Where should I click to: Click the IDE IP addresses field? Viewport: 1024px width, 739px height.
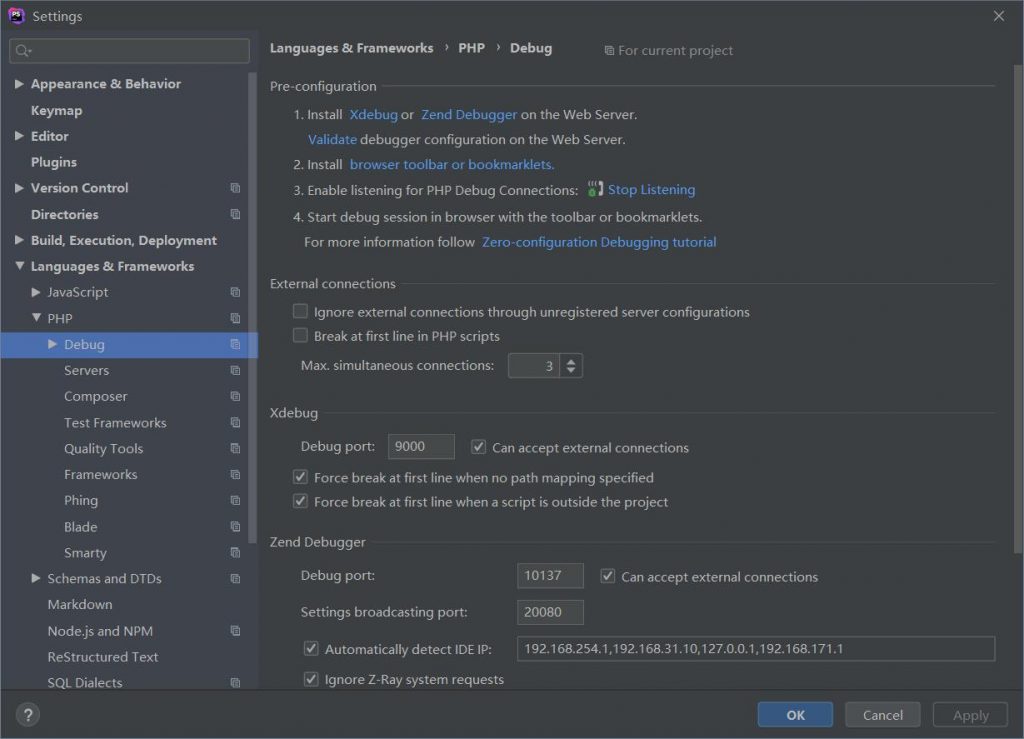[x=756, y=649]
